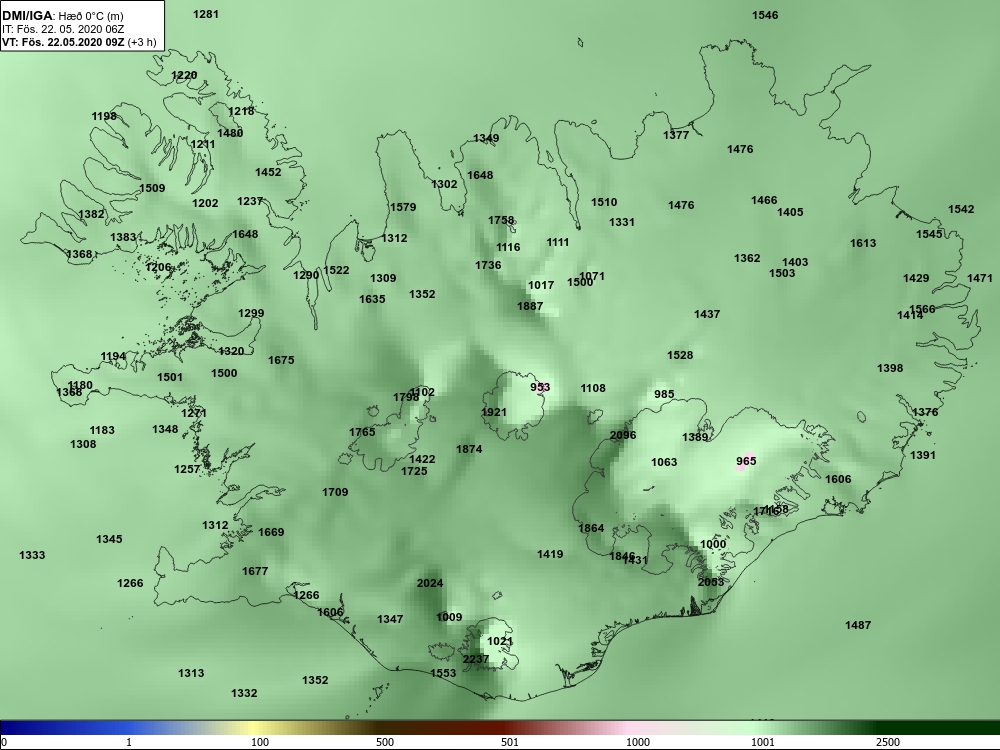Click the map value 1669
Viewport: 1000px width, 750px height.
(x=271, y=533)
